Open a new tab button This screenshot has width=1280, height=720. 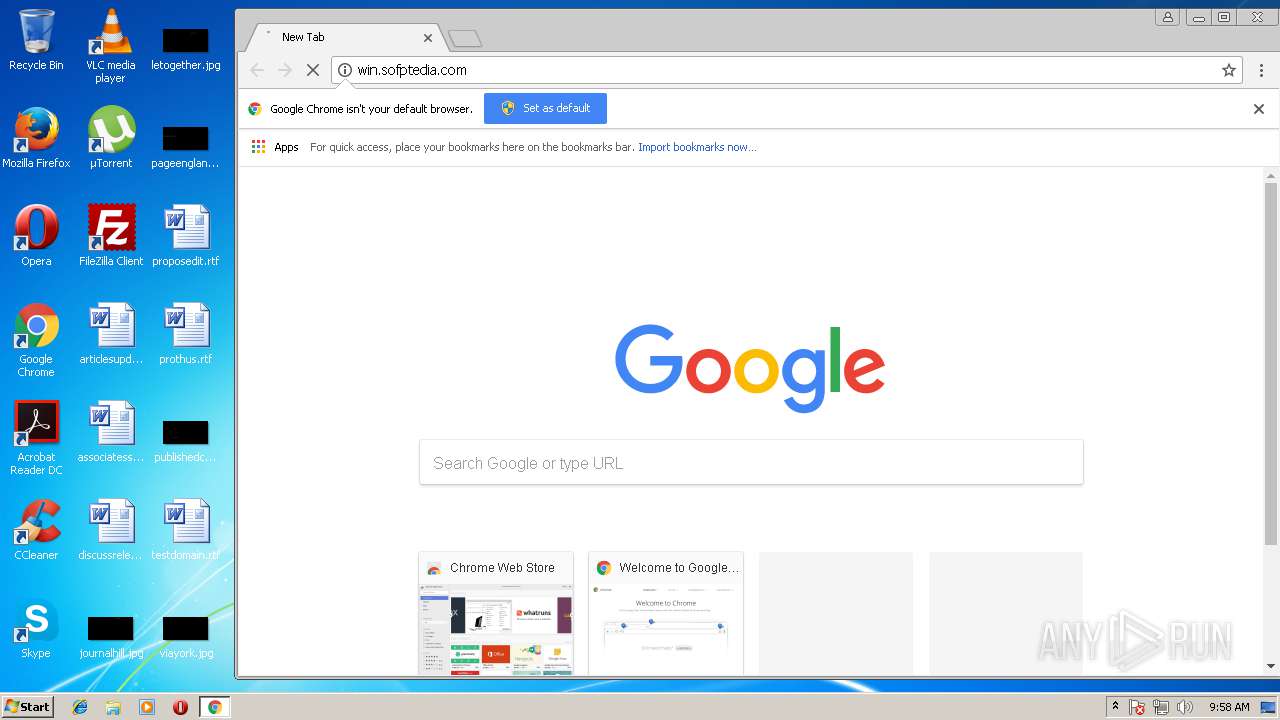point(465,39)
